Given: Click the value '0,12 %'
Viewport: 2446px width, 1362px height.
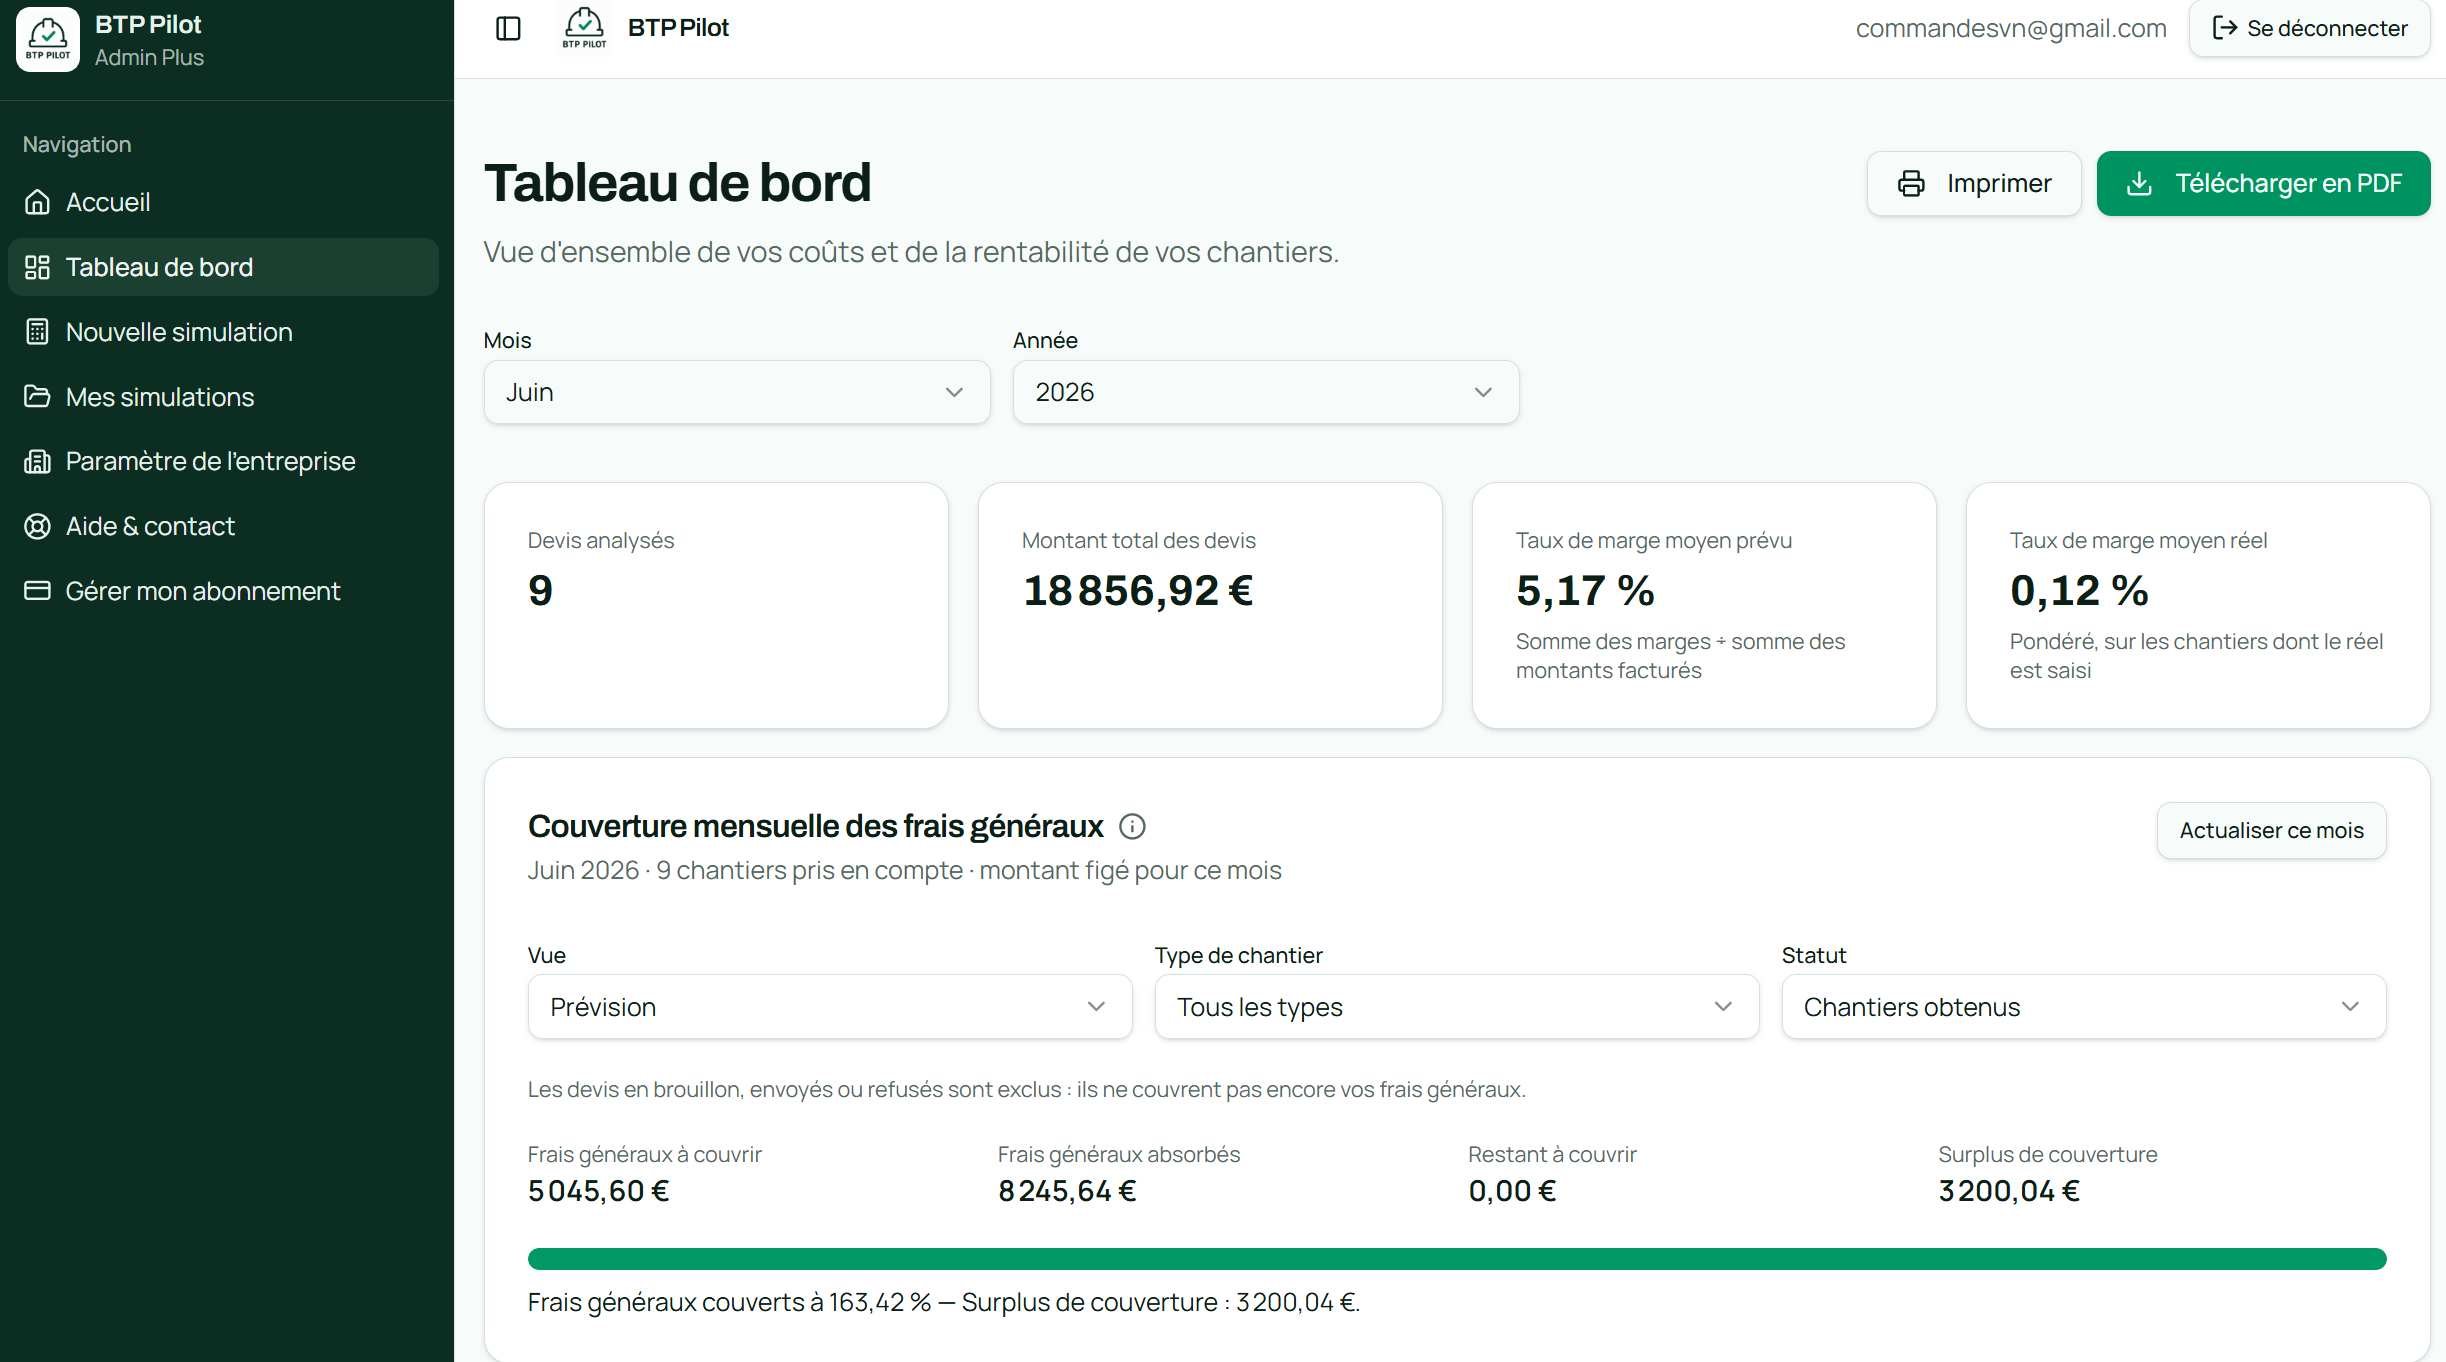Looking at the screenshot, I should click(x=2079, y=591).
